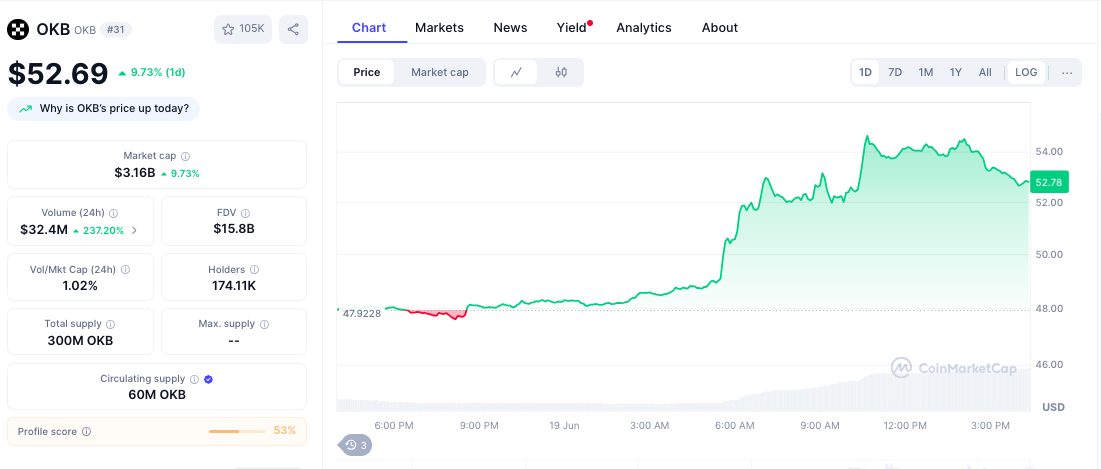Set chart range to 1D
The image size is (1101, 469).
tap(866, 72)
